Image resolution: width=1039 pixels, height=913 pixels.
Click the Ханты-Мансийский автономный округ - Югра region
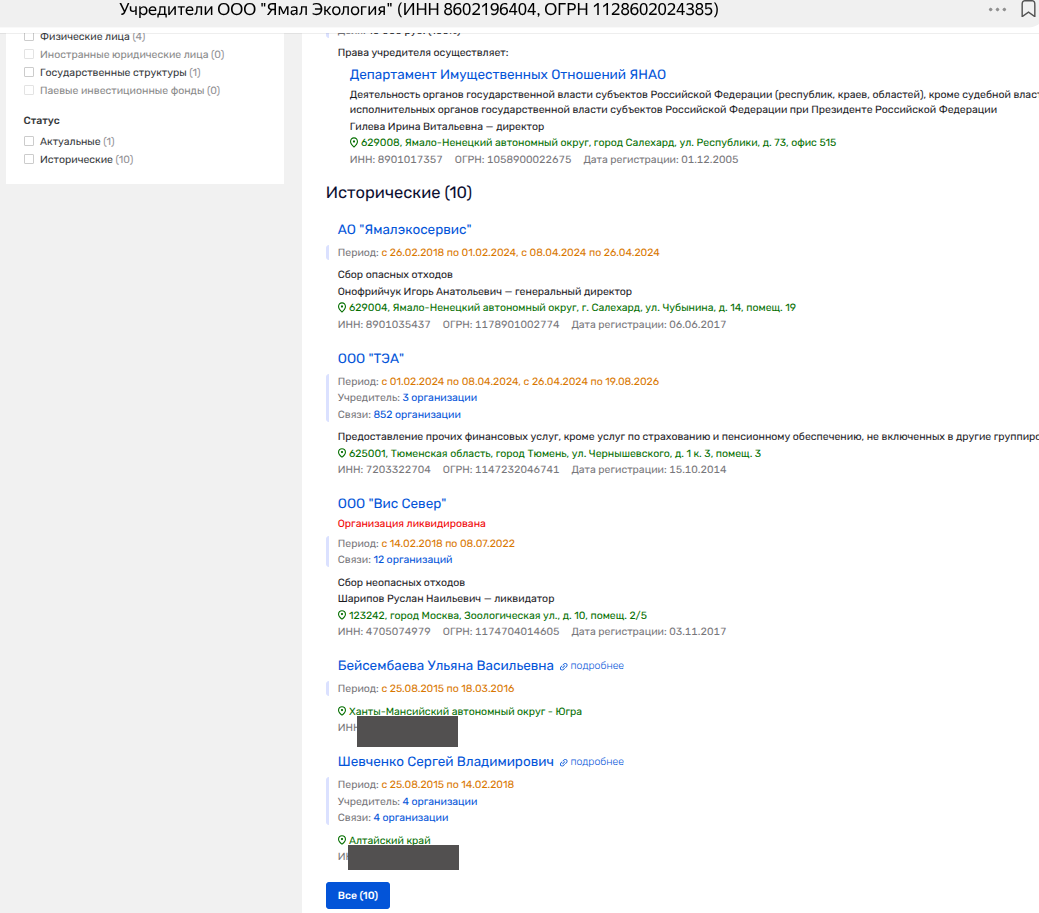[465, 712]
